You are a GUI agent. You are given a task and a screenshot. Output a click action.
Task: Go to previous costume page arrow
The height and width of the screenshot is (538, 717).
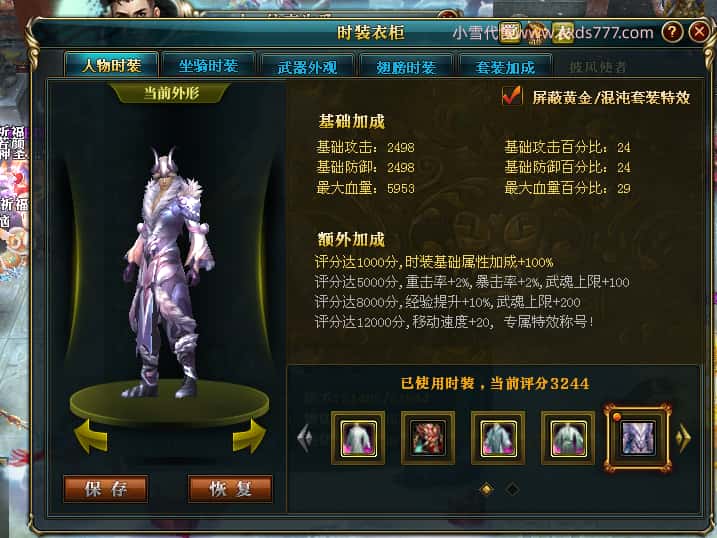coord(305,438)
